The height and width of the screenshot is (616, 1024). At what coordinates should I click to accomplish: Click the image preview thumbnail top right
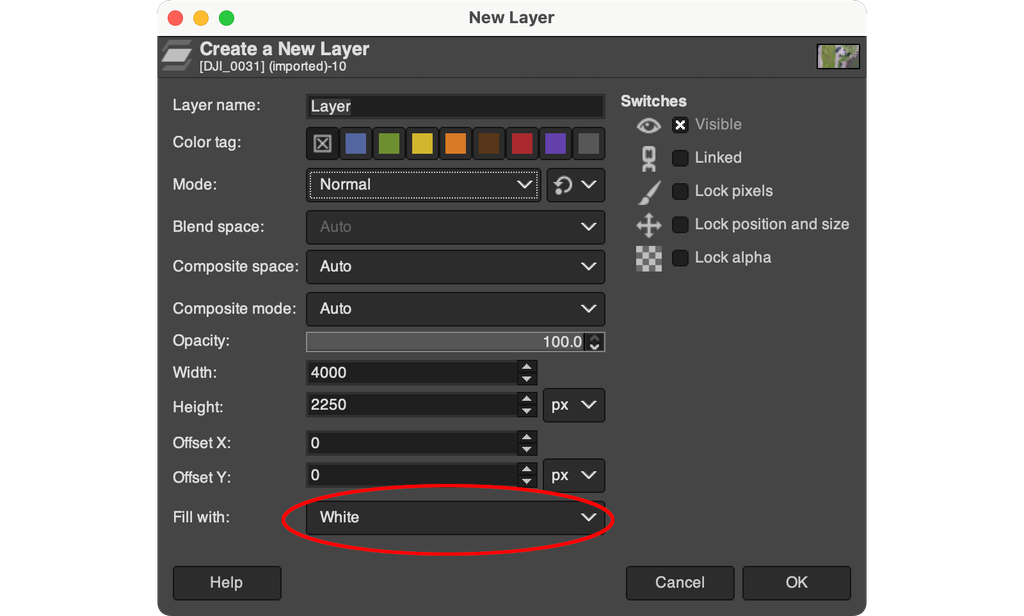[x=838, y=56]
